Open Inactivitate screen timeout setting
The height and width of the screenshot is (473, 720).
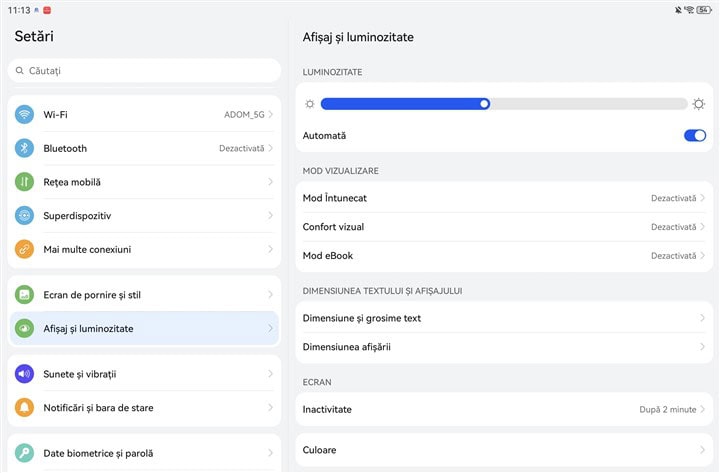pos(504,409)
